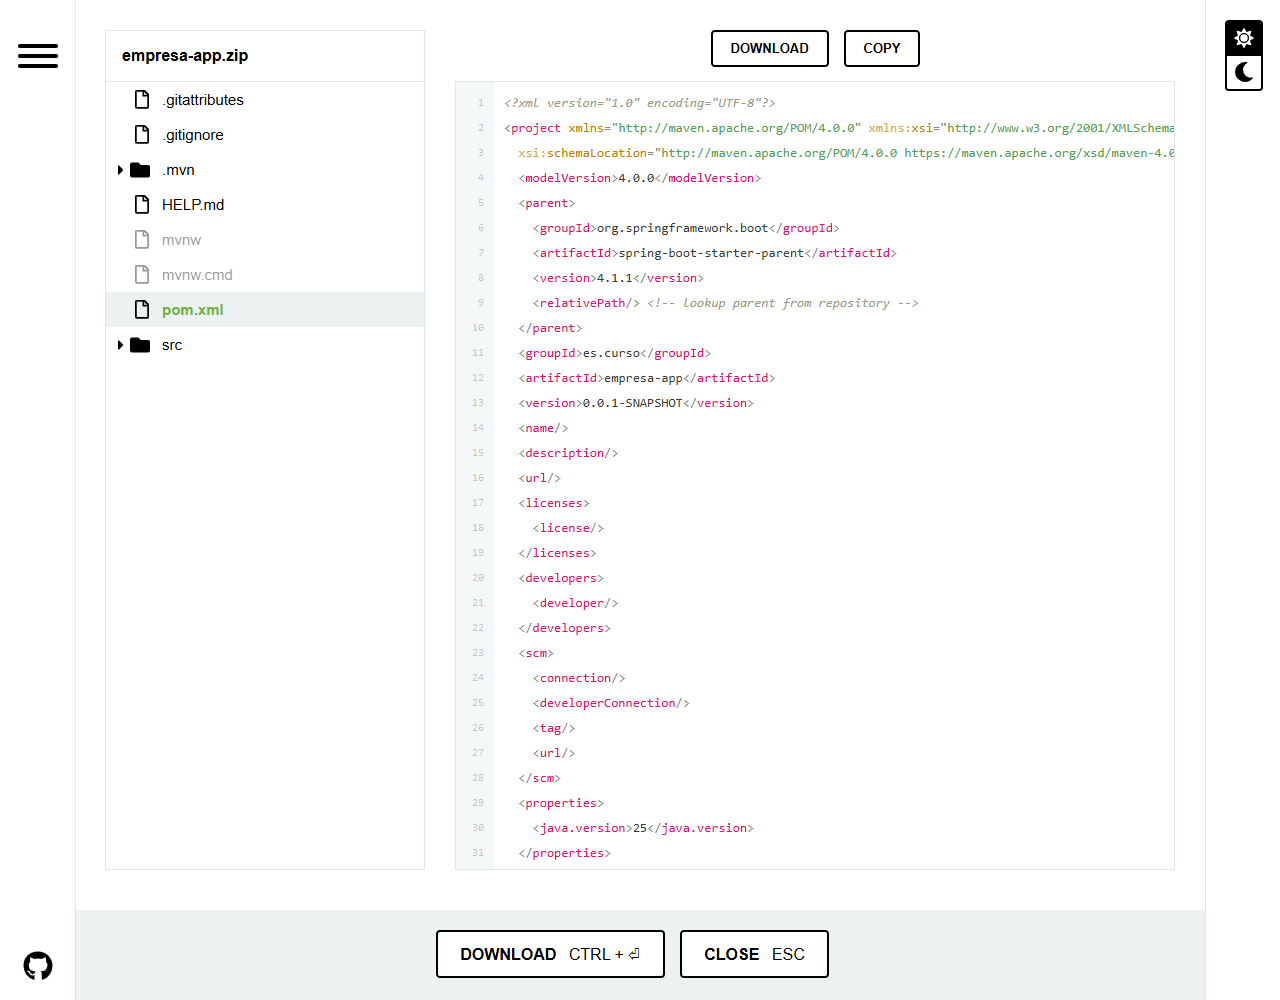Viewport: 1280px width, 1000px height.
Task: Click the es.curso groupId line
Action: click(x=615, y=353)
